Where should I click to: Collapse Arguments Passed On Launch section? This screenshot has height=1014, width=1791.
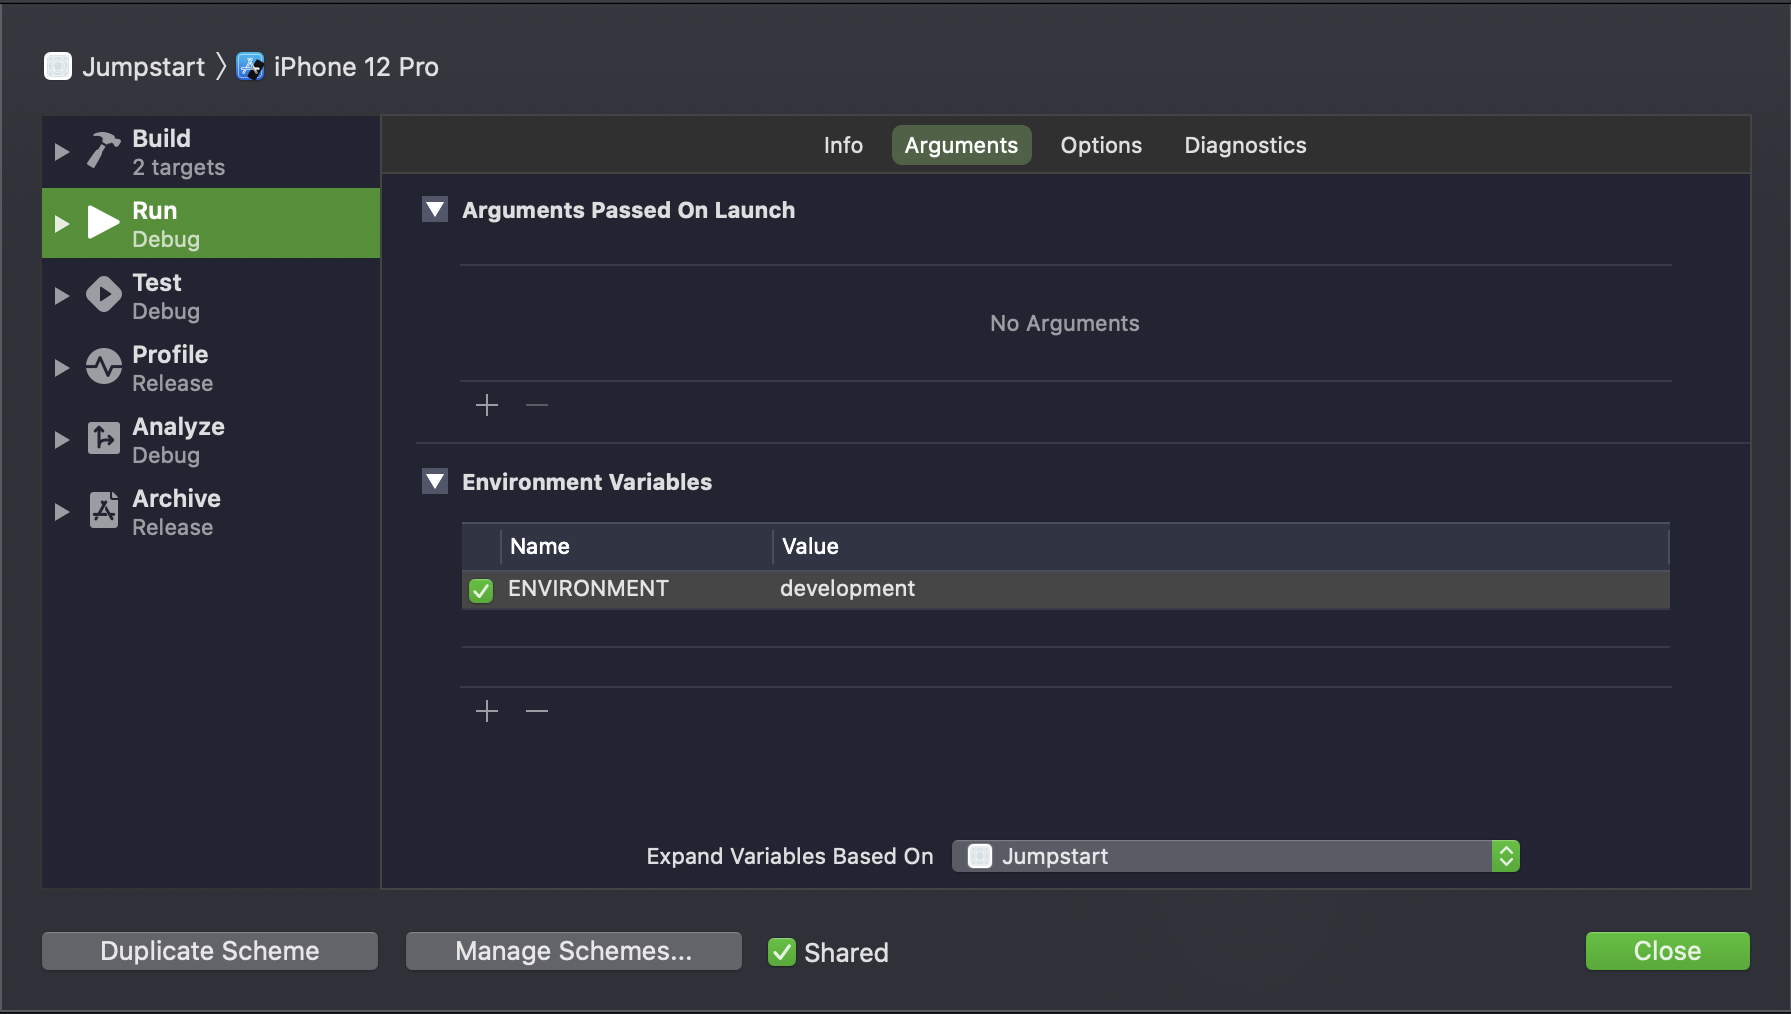(x=435, y=210)
